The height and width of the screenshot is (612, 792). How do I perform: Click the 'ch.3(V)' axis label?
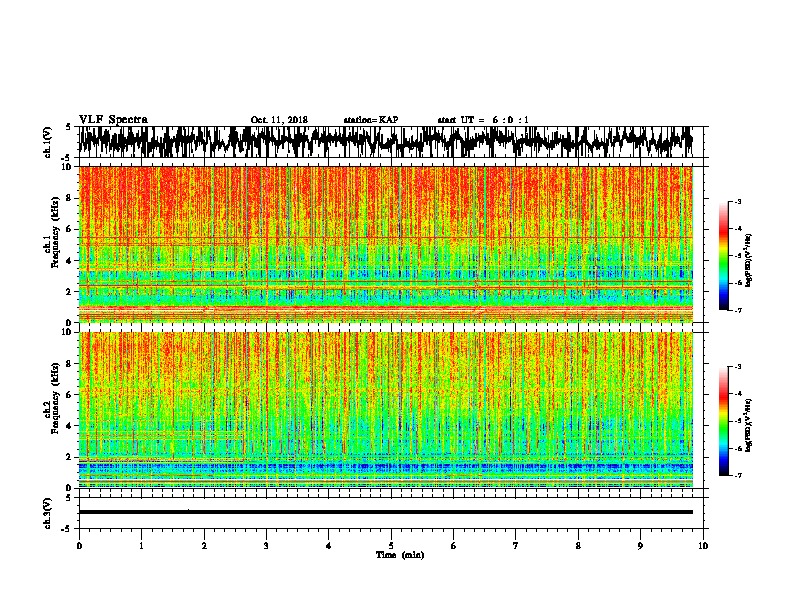point(48,513)
